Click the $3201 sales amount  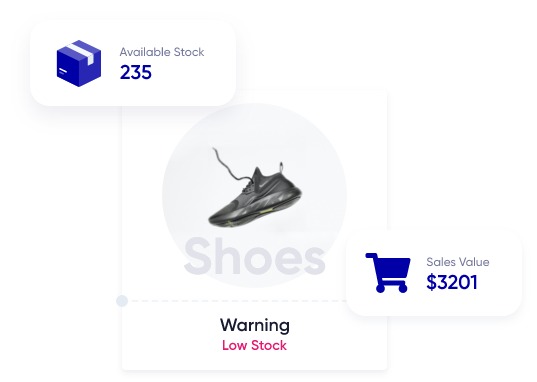[x=452, y=282]
